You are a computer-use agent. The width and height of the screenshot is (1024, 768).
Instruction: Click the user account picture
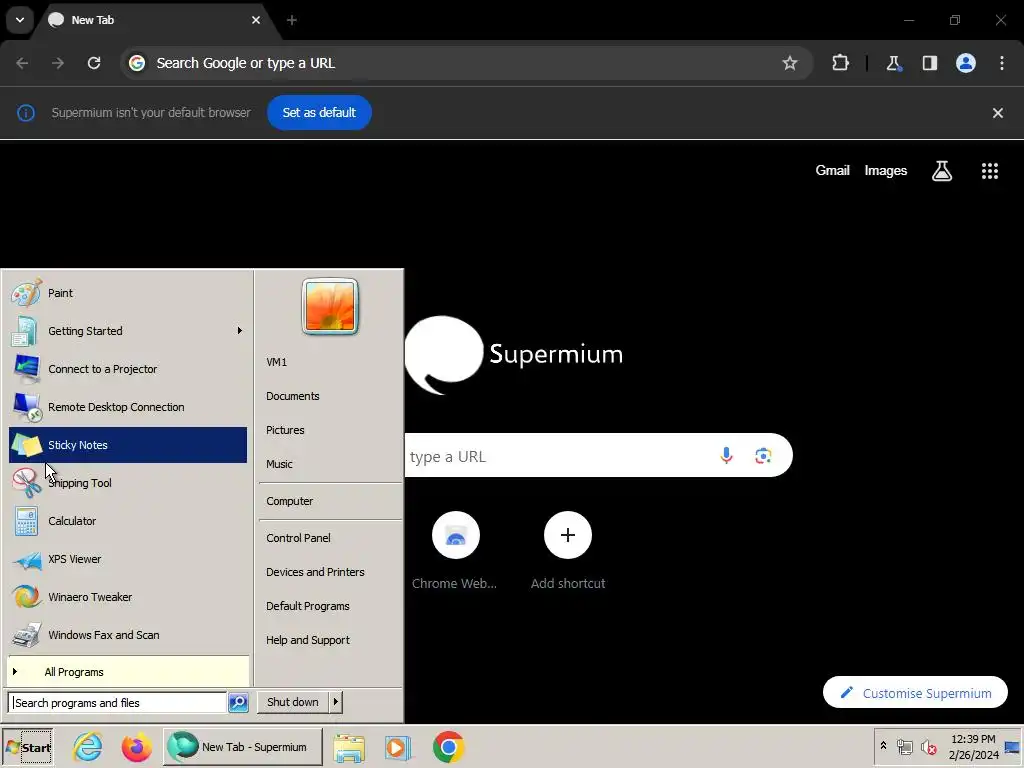[330, 306]
